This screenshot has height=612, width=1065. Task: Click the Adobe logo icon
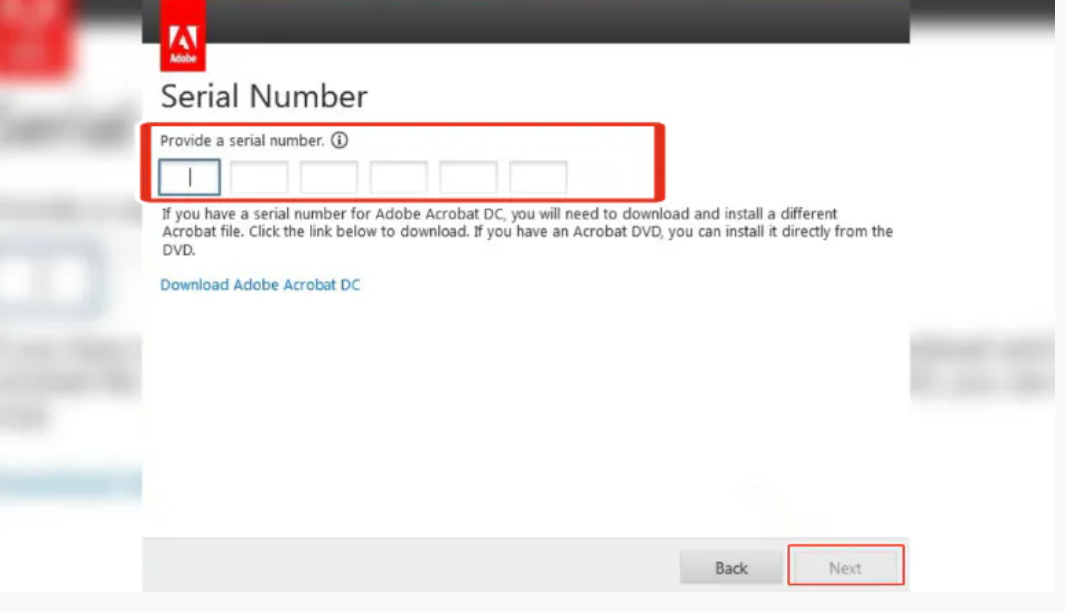(183, 36)
